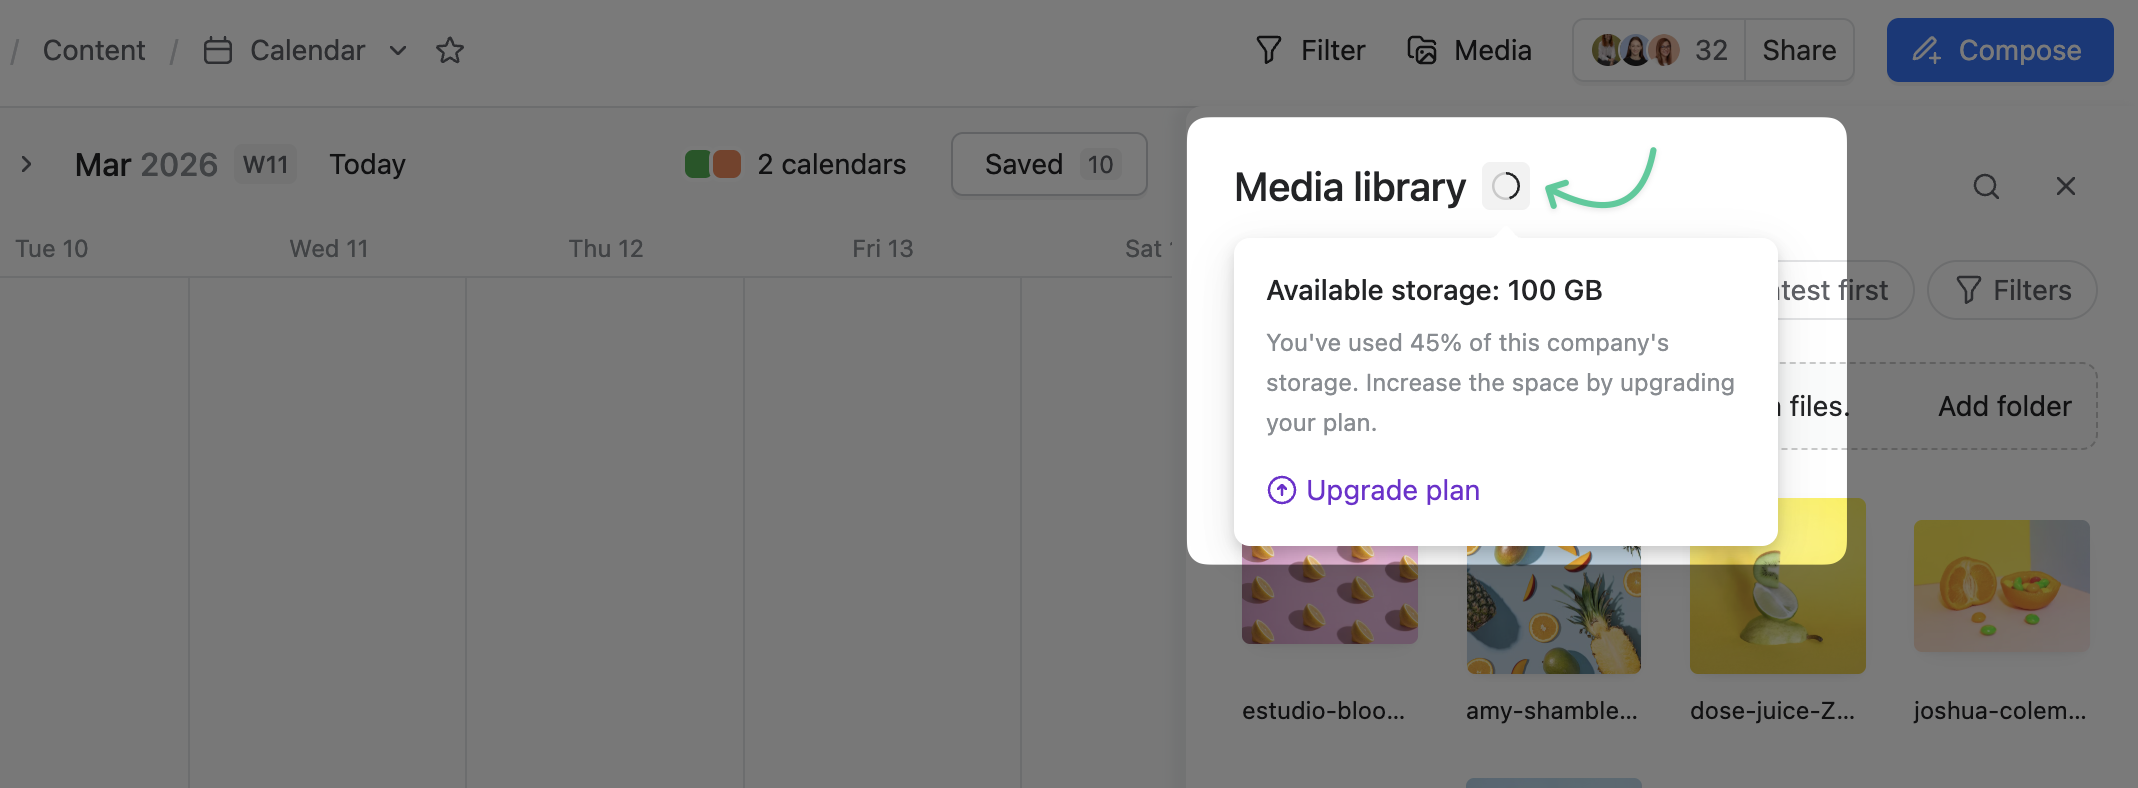Star the Calendar view as favorite
The height and width of the screenshot is (788, 2138).
click(450, 50)
